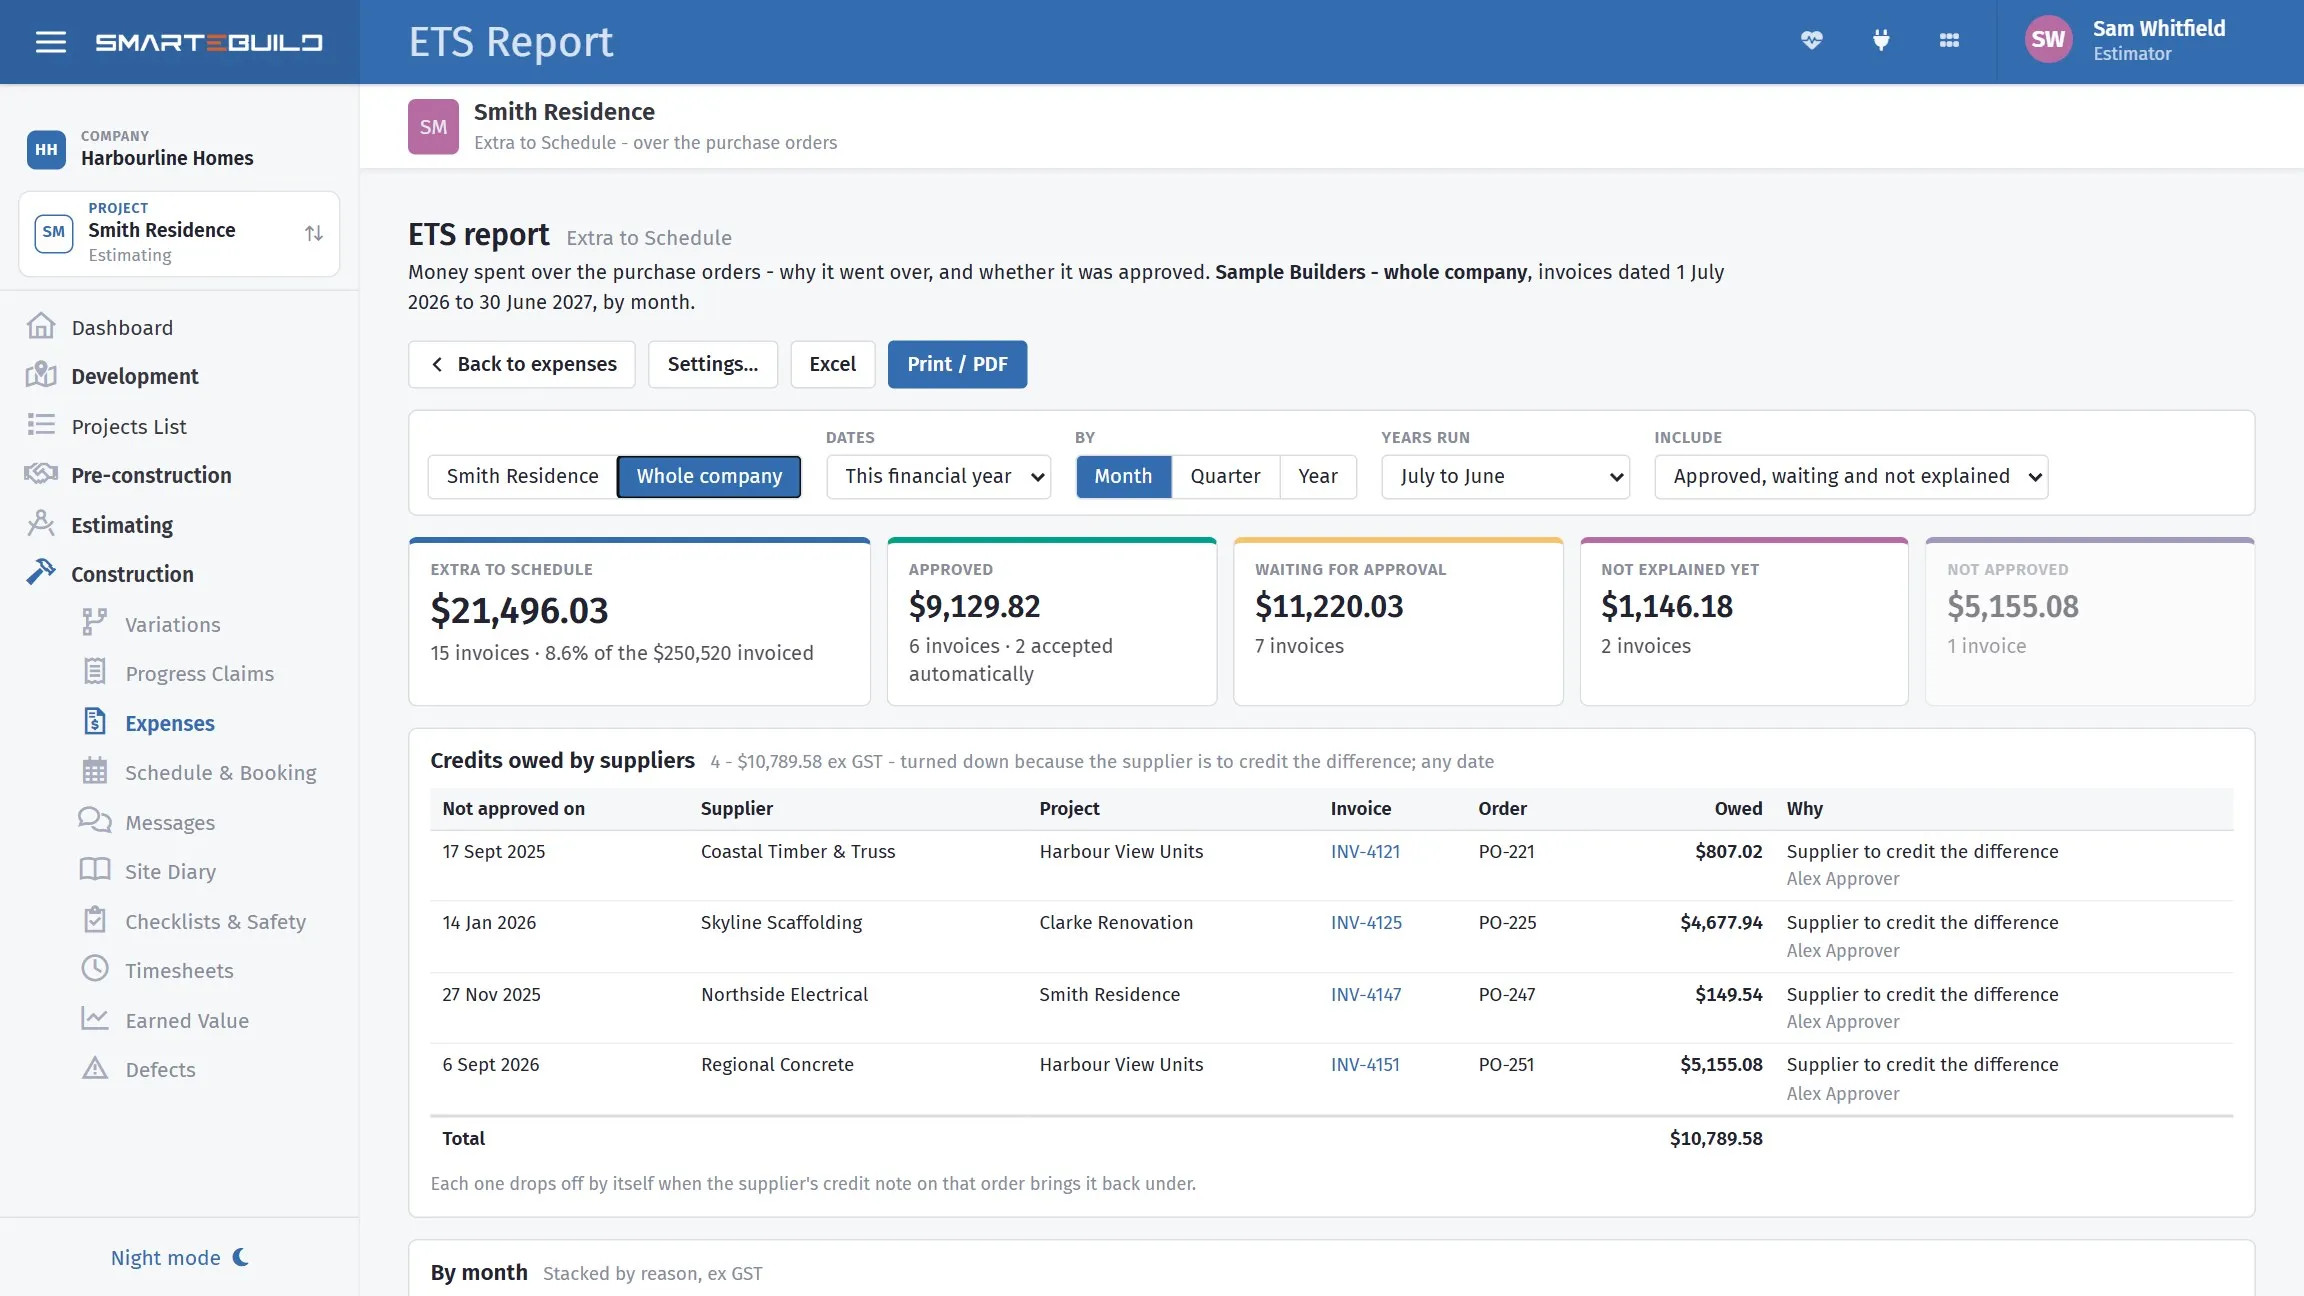Click the Projects List icon
Image resolution: width=2304 pixels, height=1296 pixels.
(41, 426)
